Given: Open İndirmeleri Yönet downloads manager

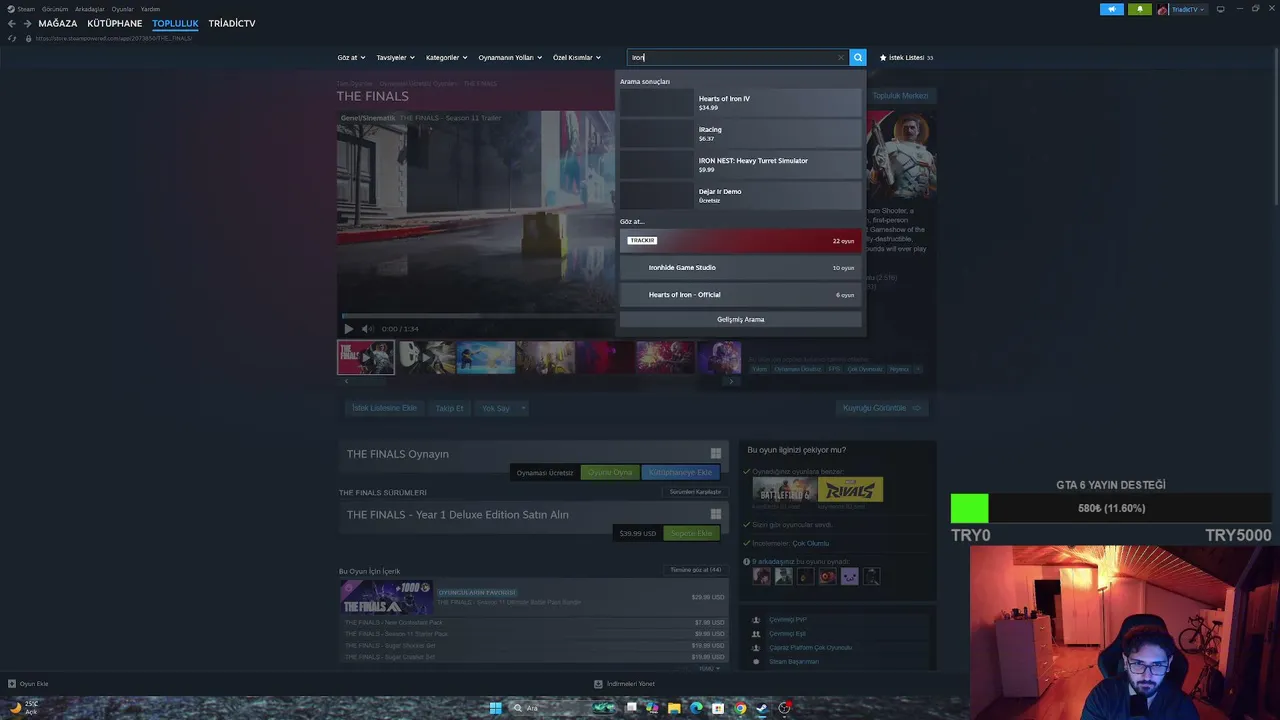Looking at the screenshot, I should [x=631, y=684].
